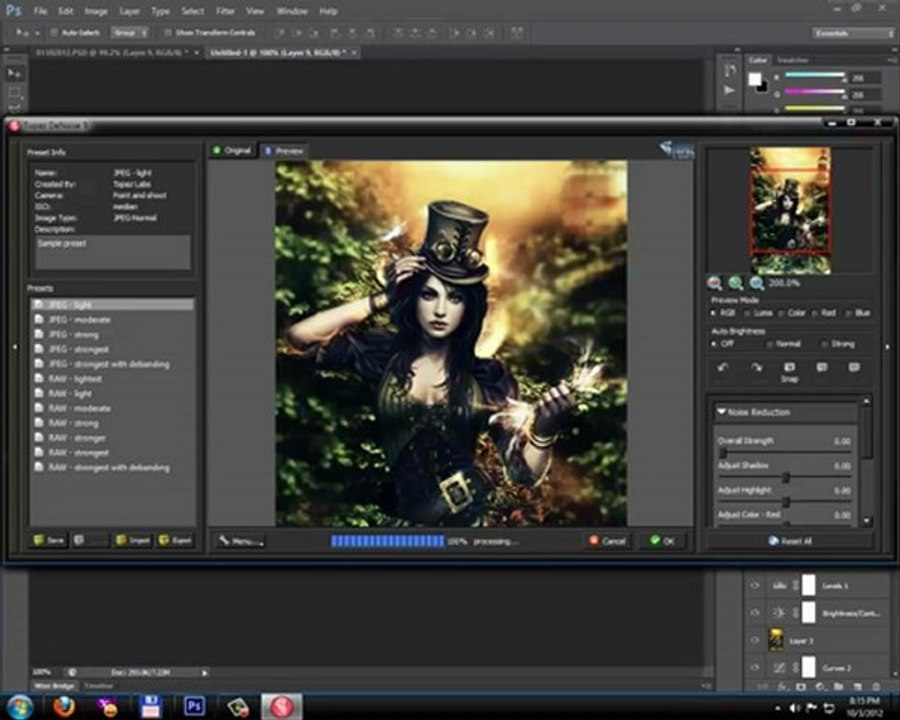900x720 pixels.
Task: Open the Essentials workspace dropdown
Action: 854,33
